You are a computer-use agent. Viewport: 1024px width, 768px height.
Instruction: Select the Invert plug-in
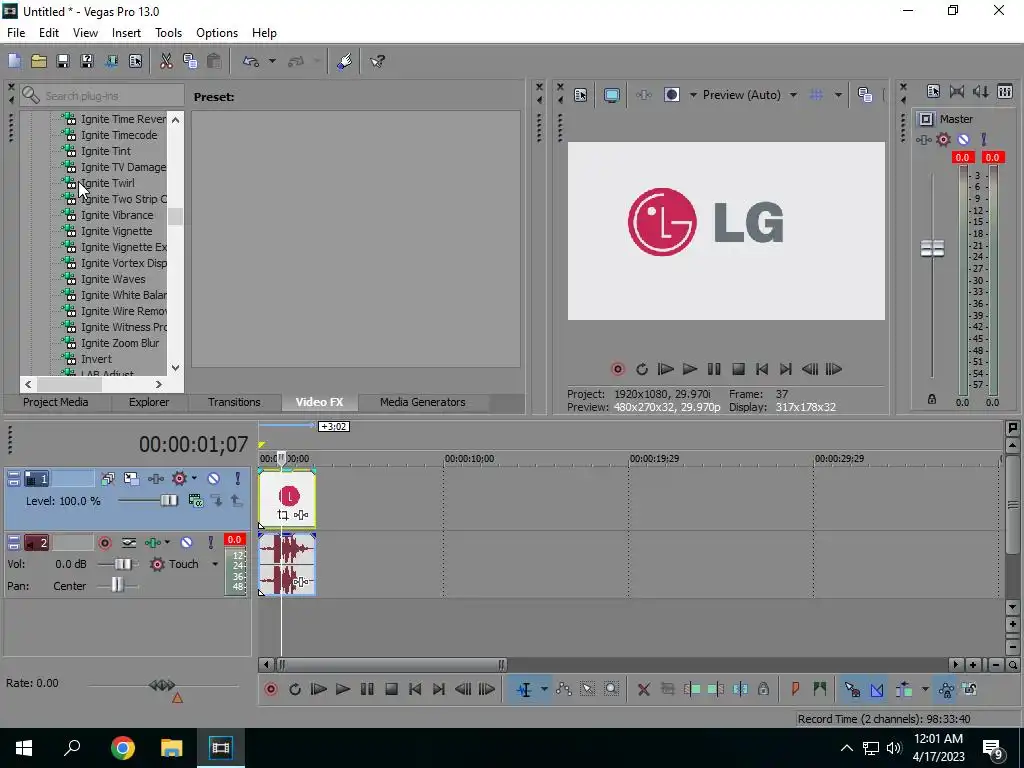pyautogui.click(x=96, y=359)
